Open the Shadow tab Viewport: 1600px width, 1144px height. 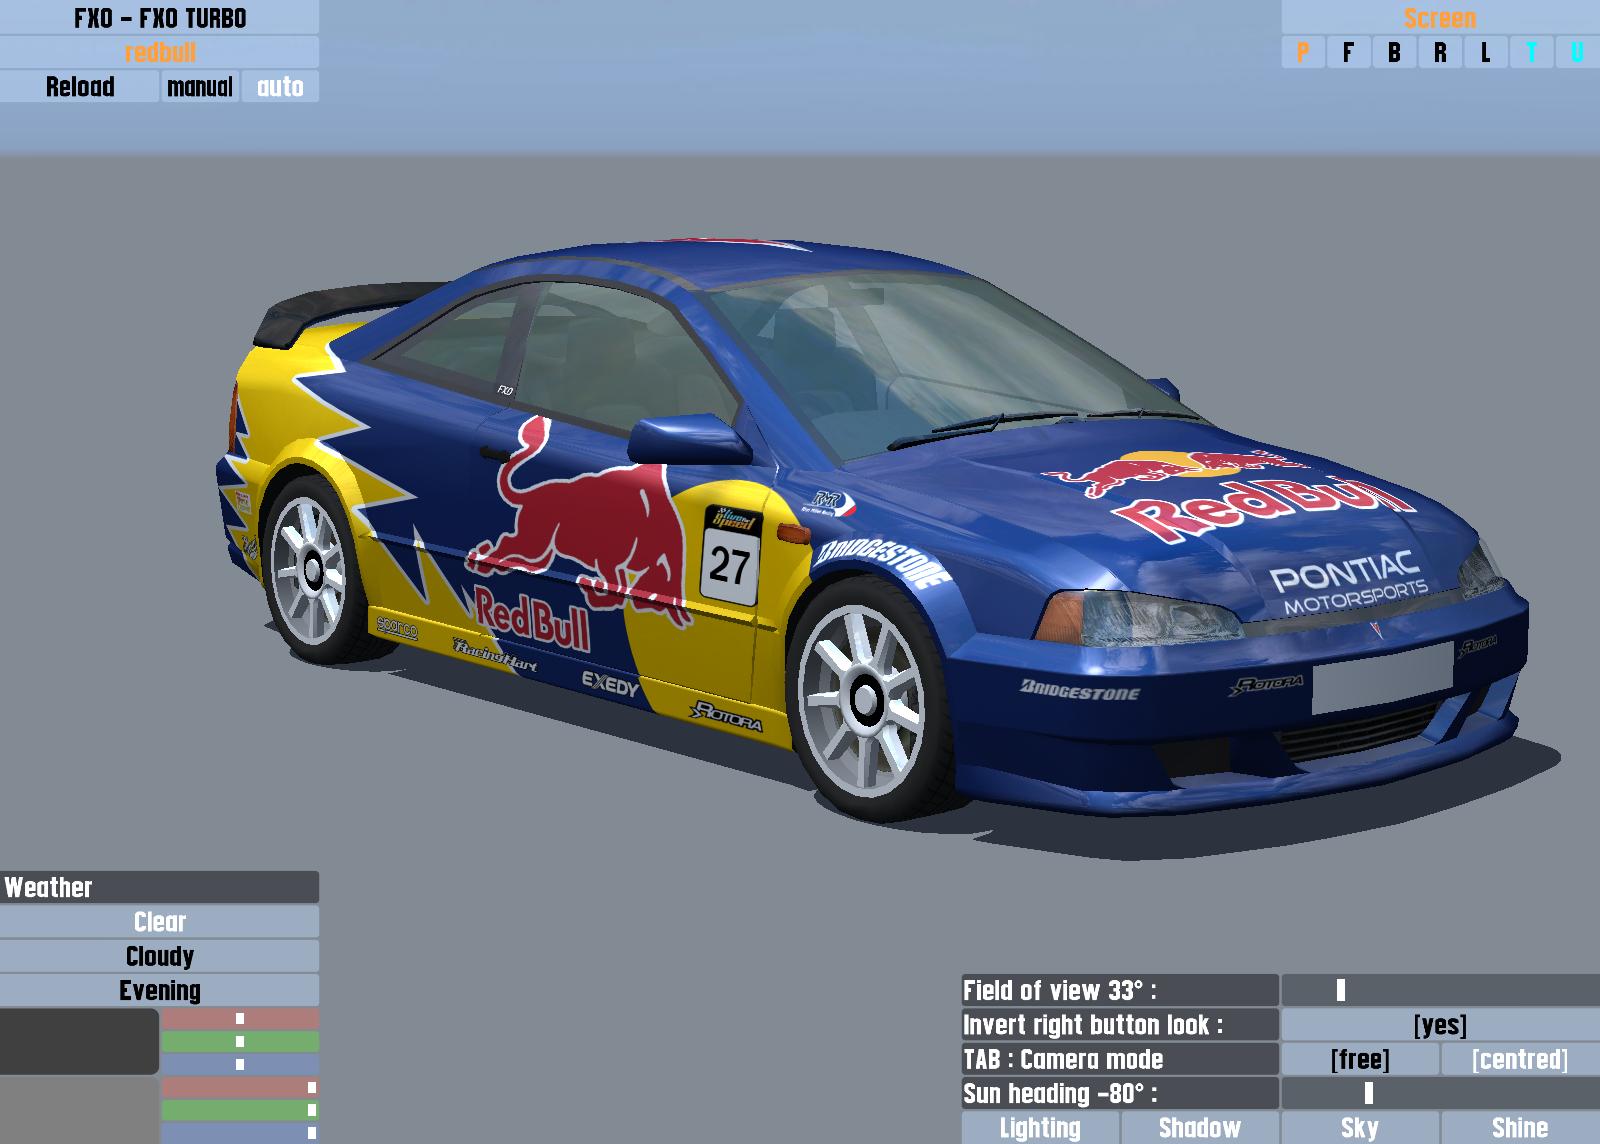tap(1200, 1128)
